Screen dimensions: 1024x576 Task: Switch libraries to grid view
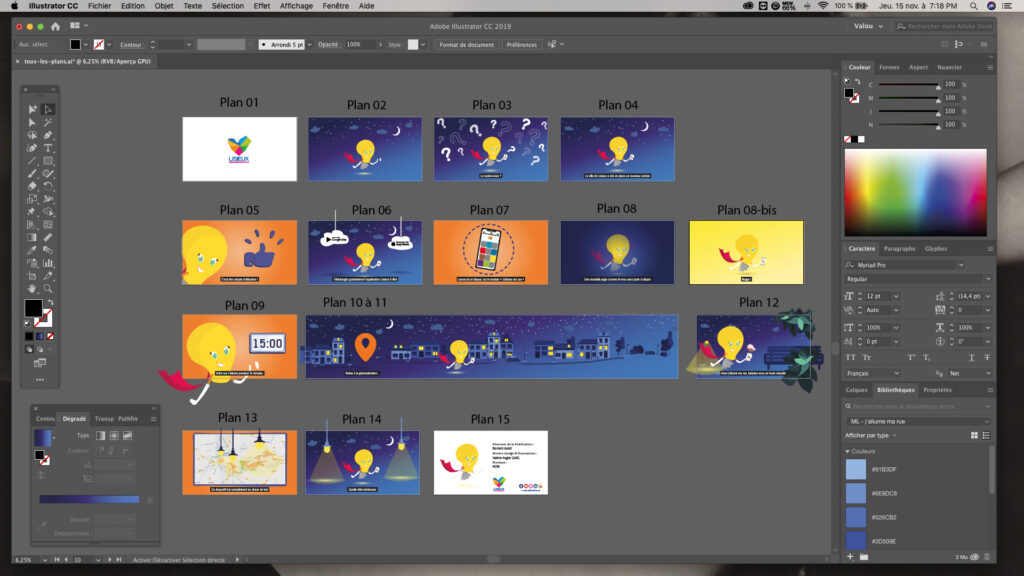(973, 435)
